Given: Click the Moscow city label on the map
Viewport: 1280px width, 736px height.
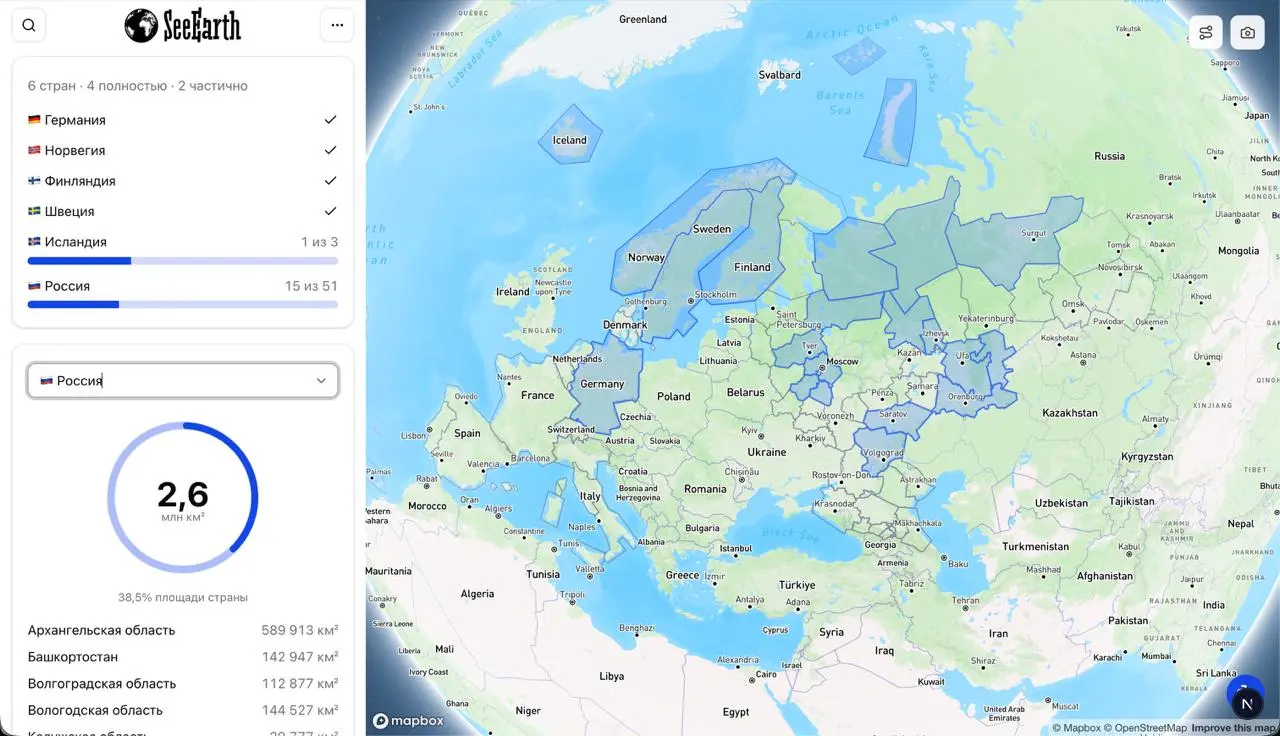Looking at the screenshot, I should coord(842,361).
